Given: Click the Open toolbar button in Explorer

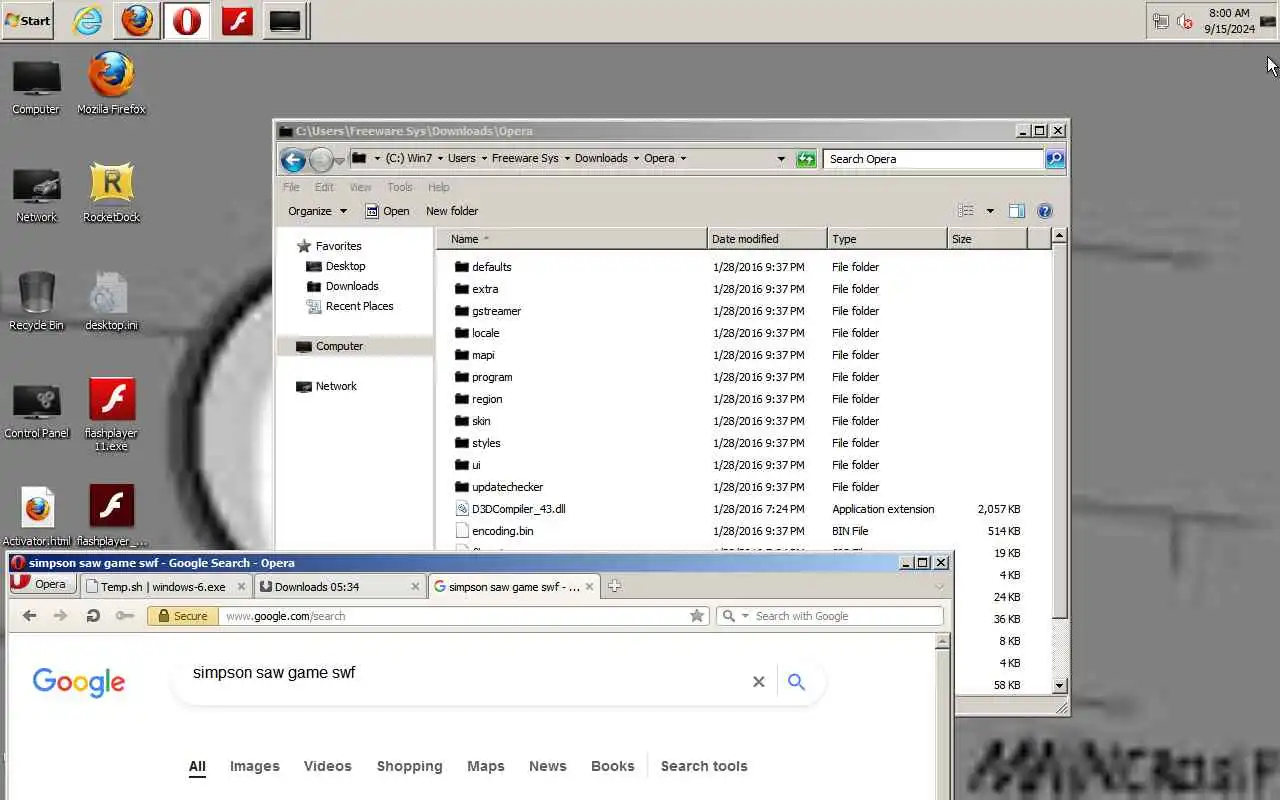Looking at the screenshot, I should coord(387,211).
